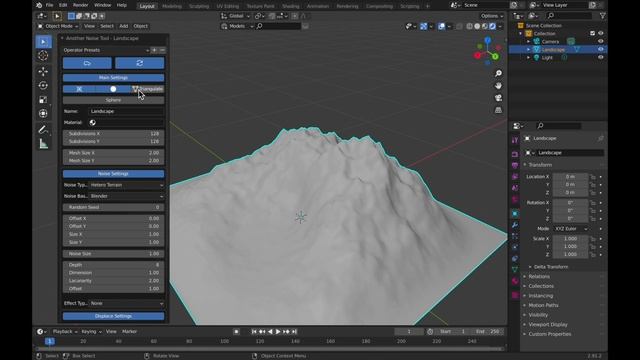Toggle the Triangulate option

coord(147,89)
